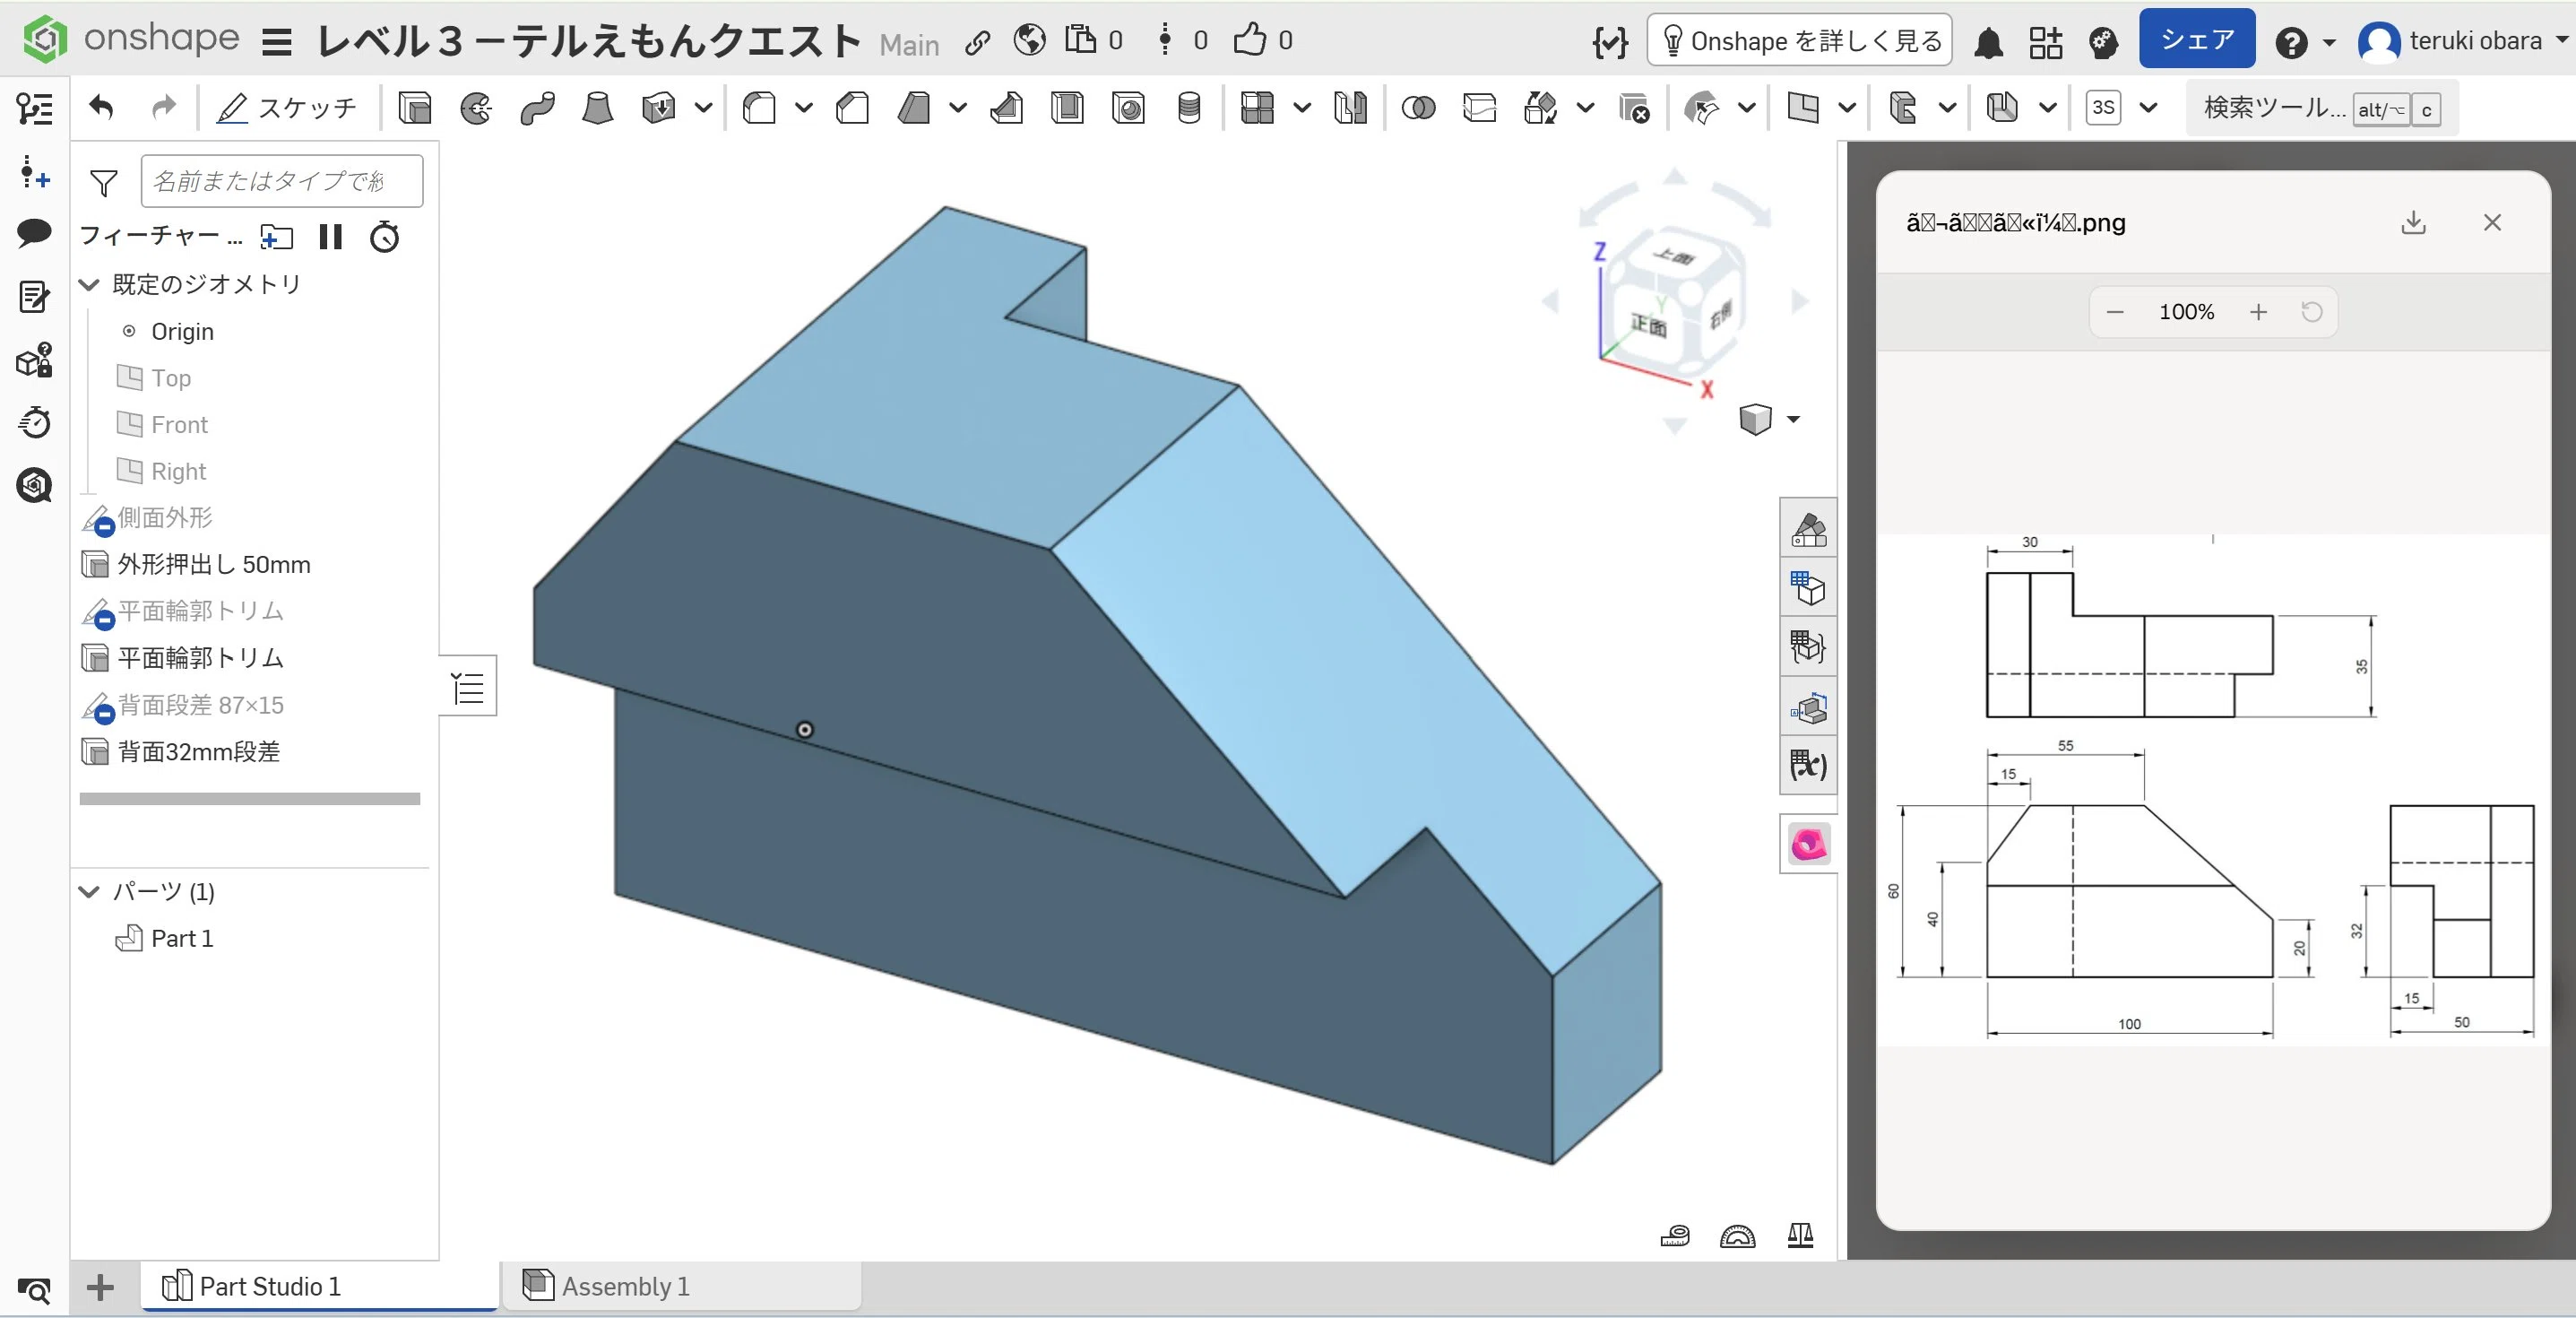Download the png image in viewer panel
Viewport: 2576px width, 1318px height.
tap(2413, 222)
